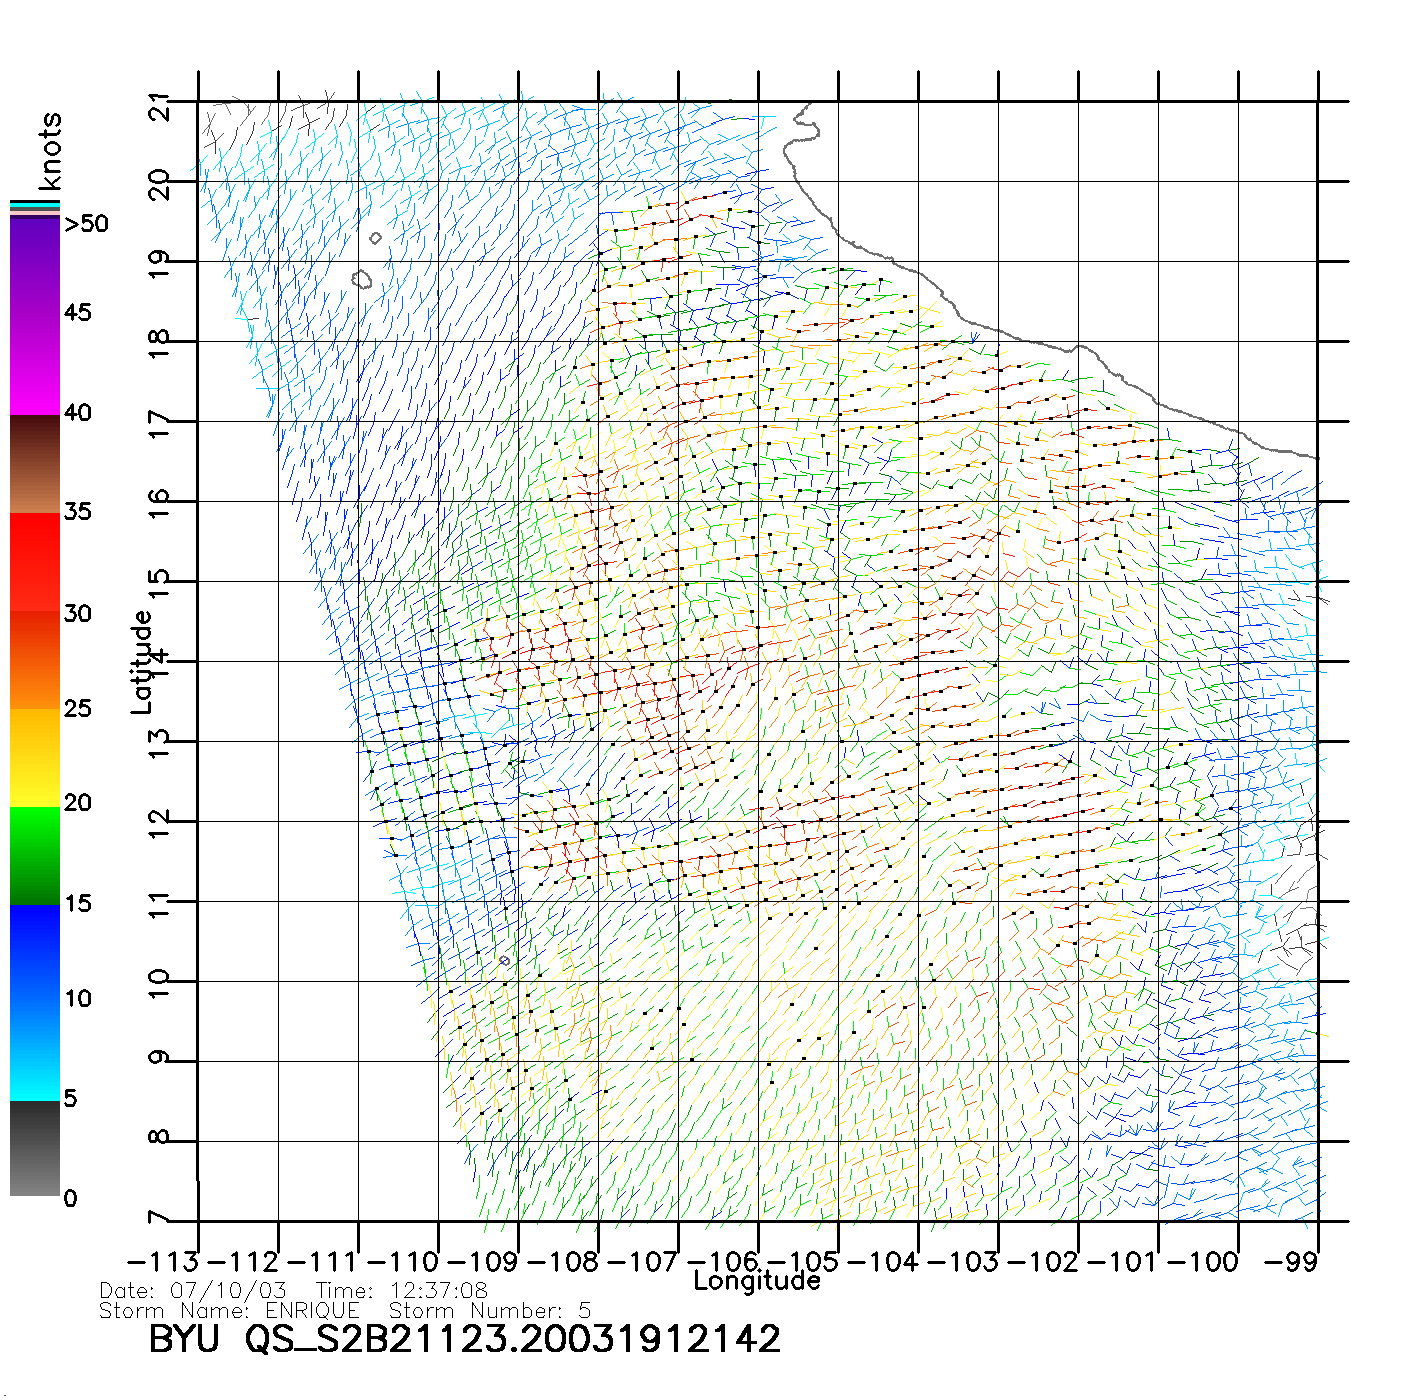Click the blue 10-15 knots color band

[x=35, y=950]
